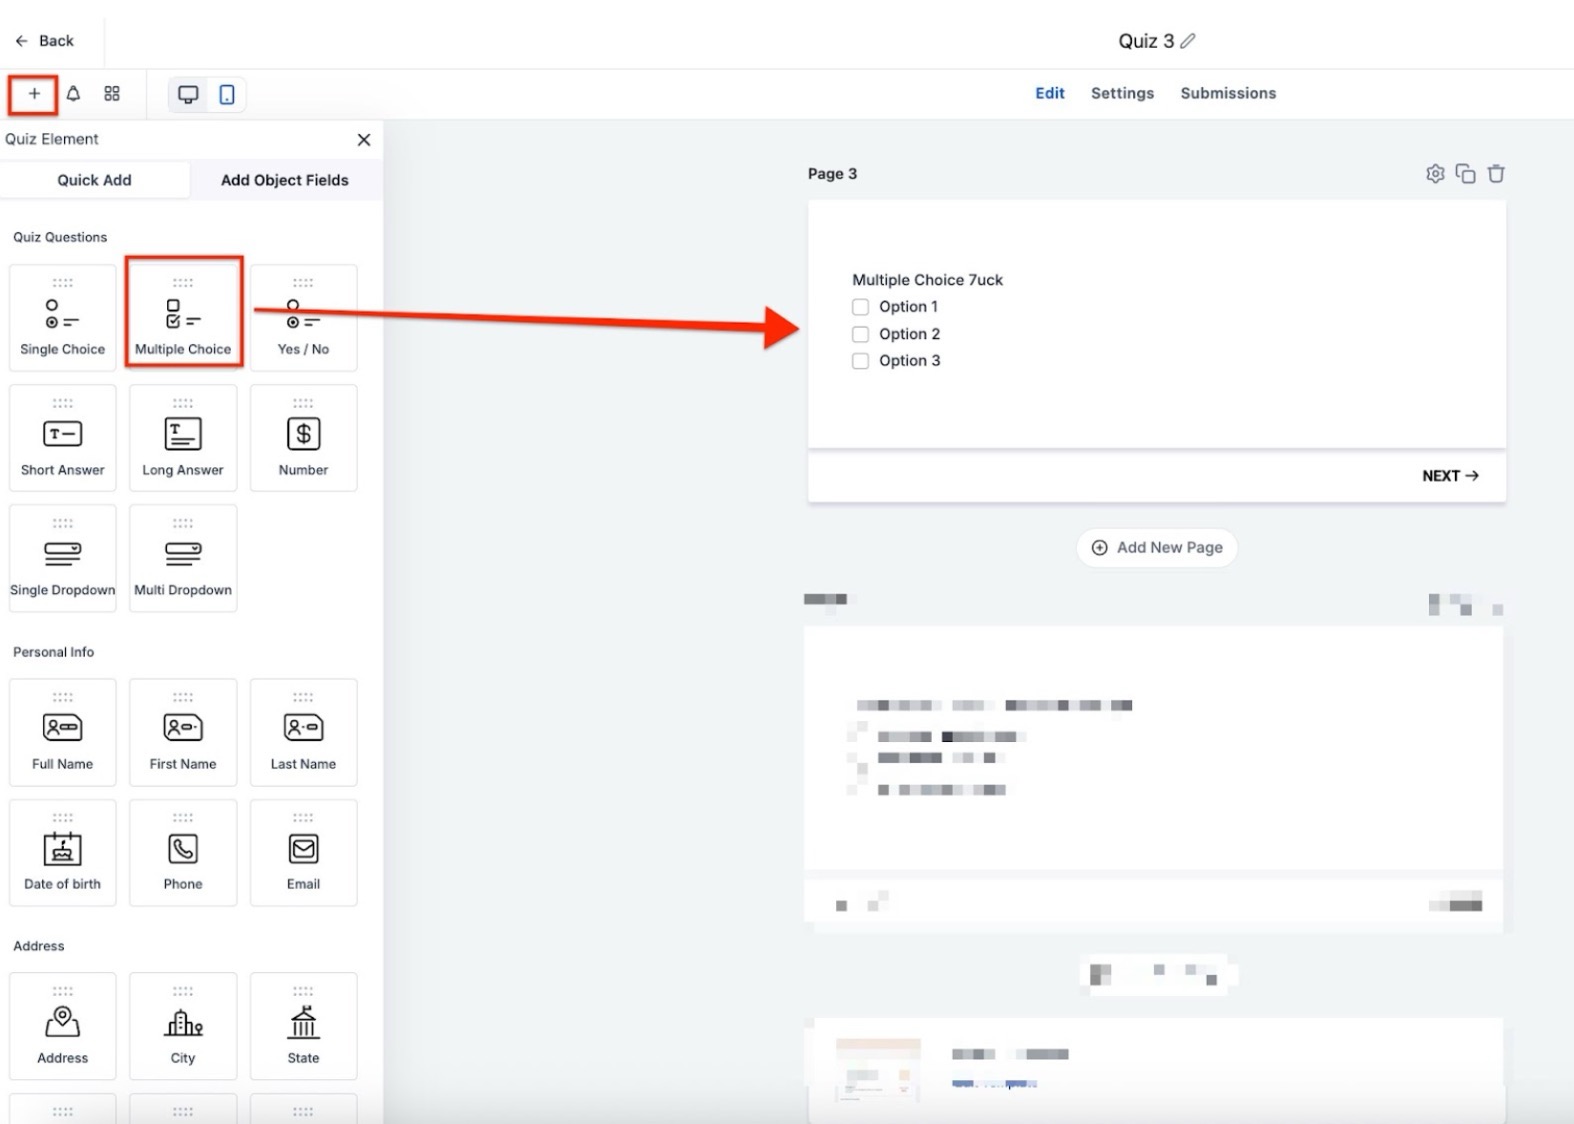
Task: Switch to mobile preview view
Action: (x=227, y=95)
